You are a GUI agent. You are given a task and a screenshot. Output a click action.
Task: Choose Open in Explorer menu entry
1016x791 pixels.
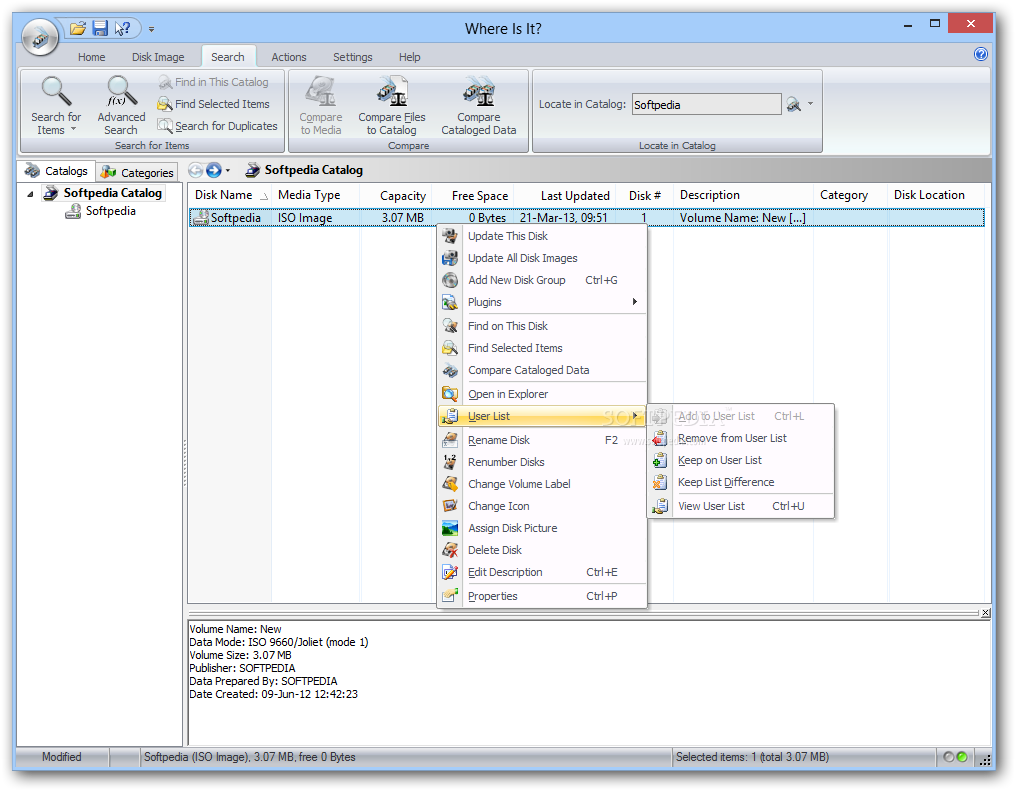[x=542, y=394]
